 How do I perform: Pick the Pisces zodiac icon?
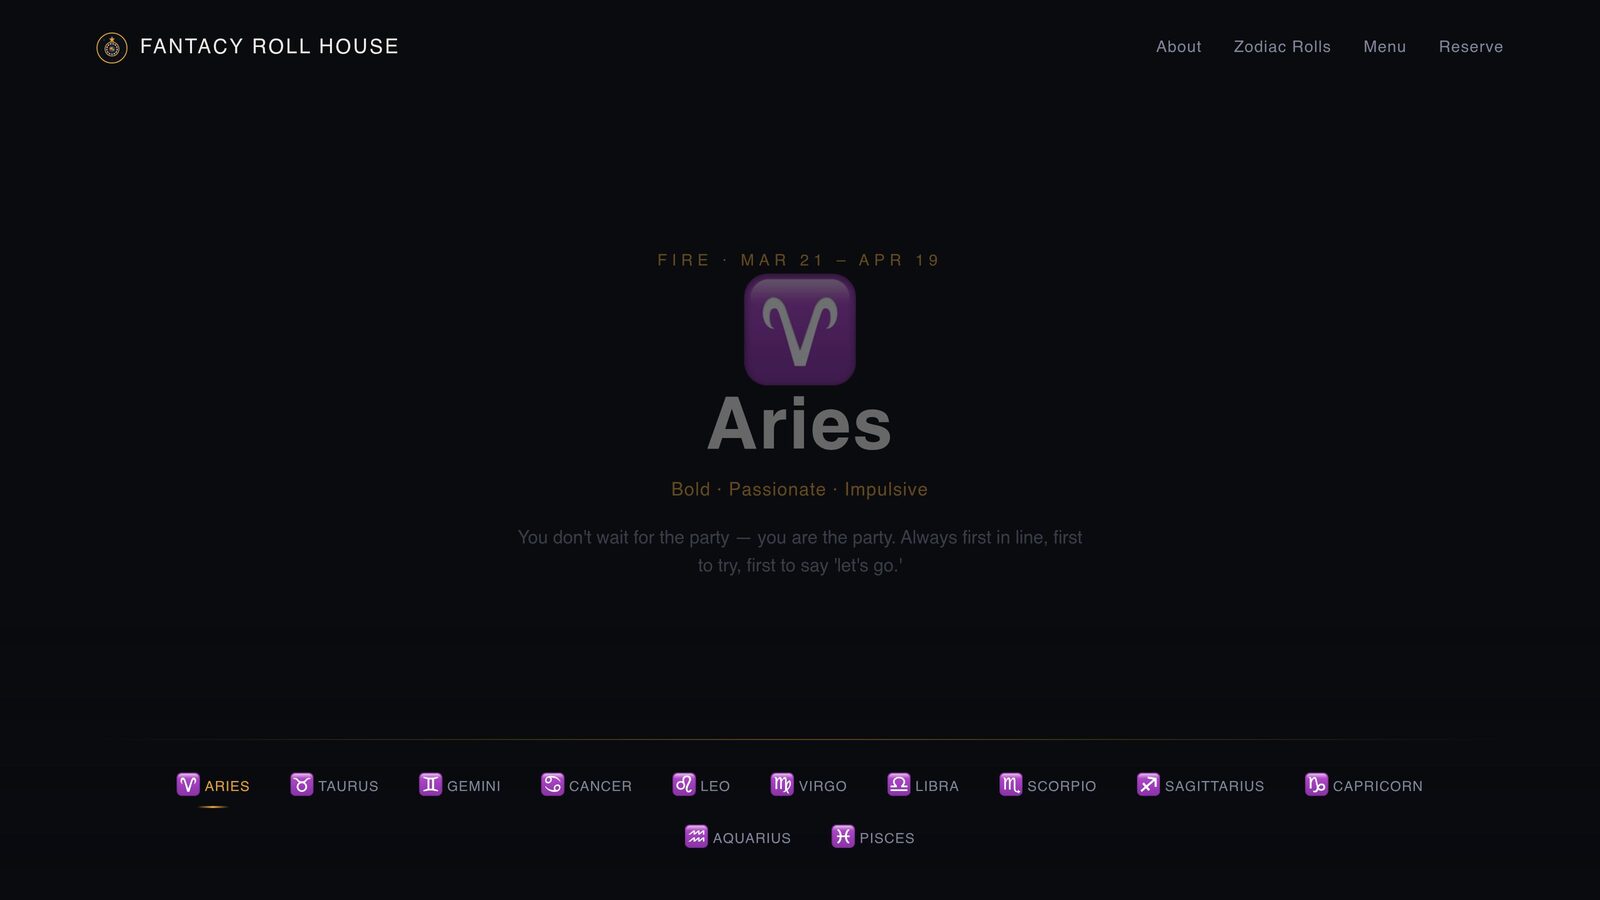coord(843,837)
